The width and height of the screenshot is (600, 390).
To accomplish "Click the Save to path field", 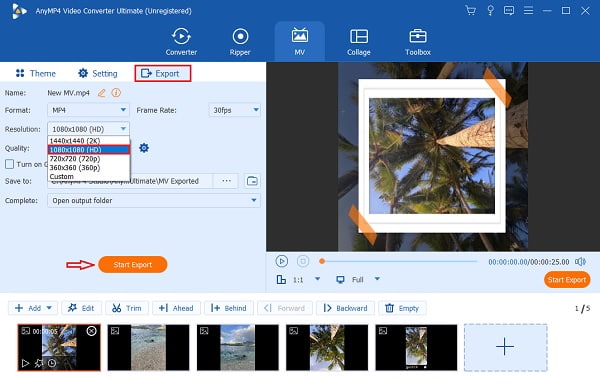I will click(130, 181).
